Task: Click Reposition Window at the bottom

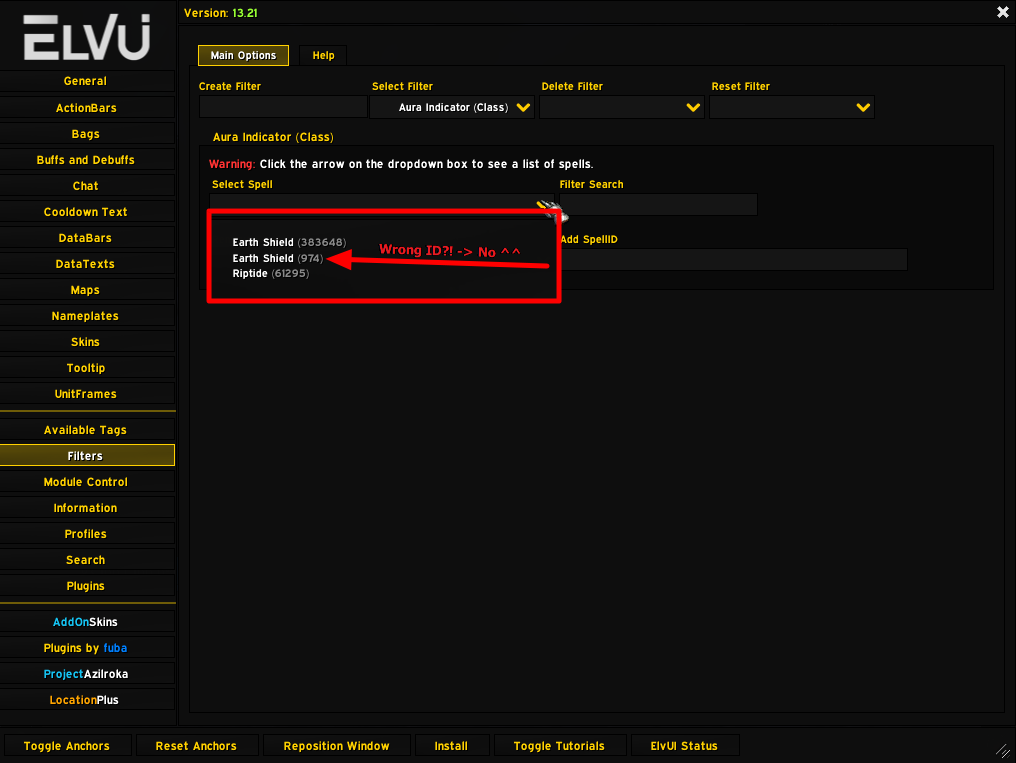Action: [x=337, y=745]
